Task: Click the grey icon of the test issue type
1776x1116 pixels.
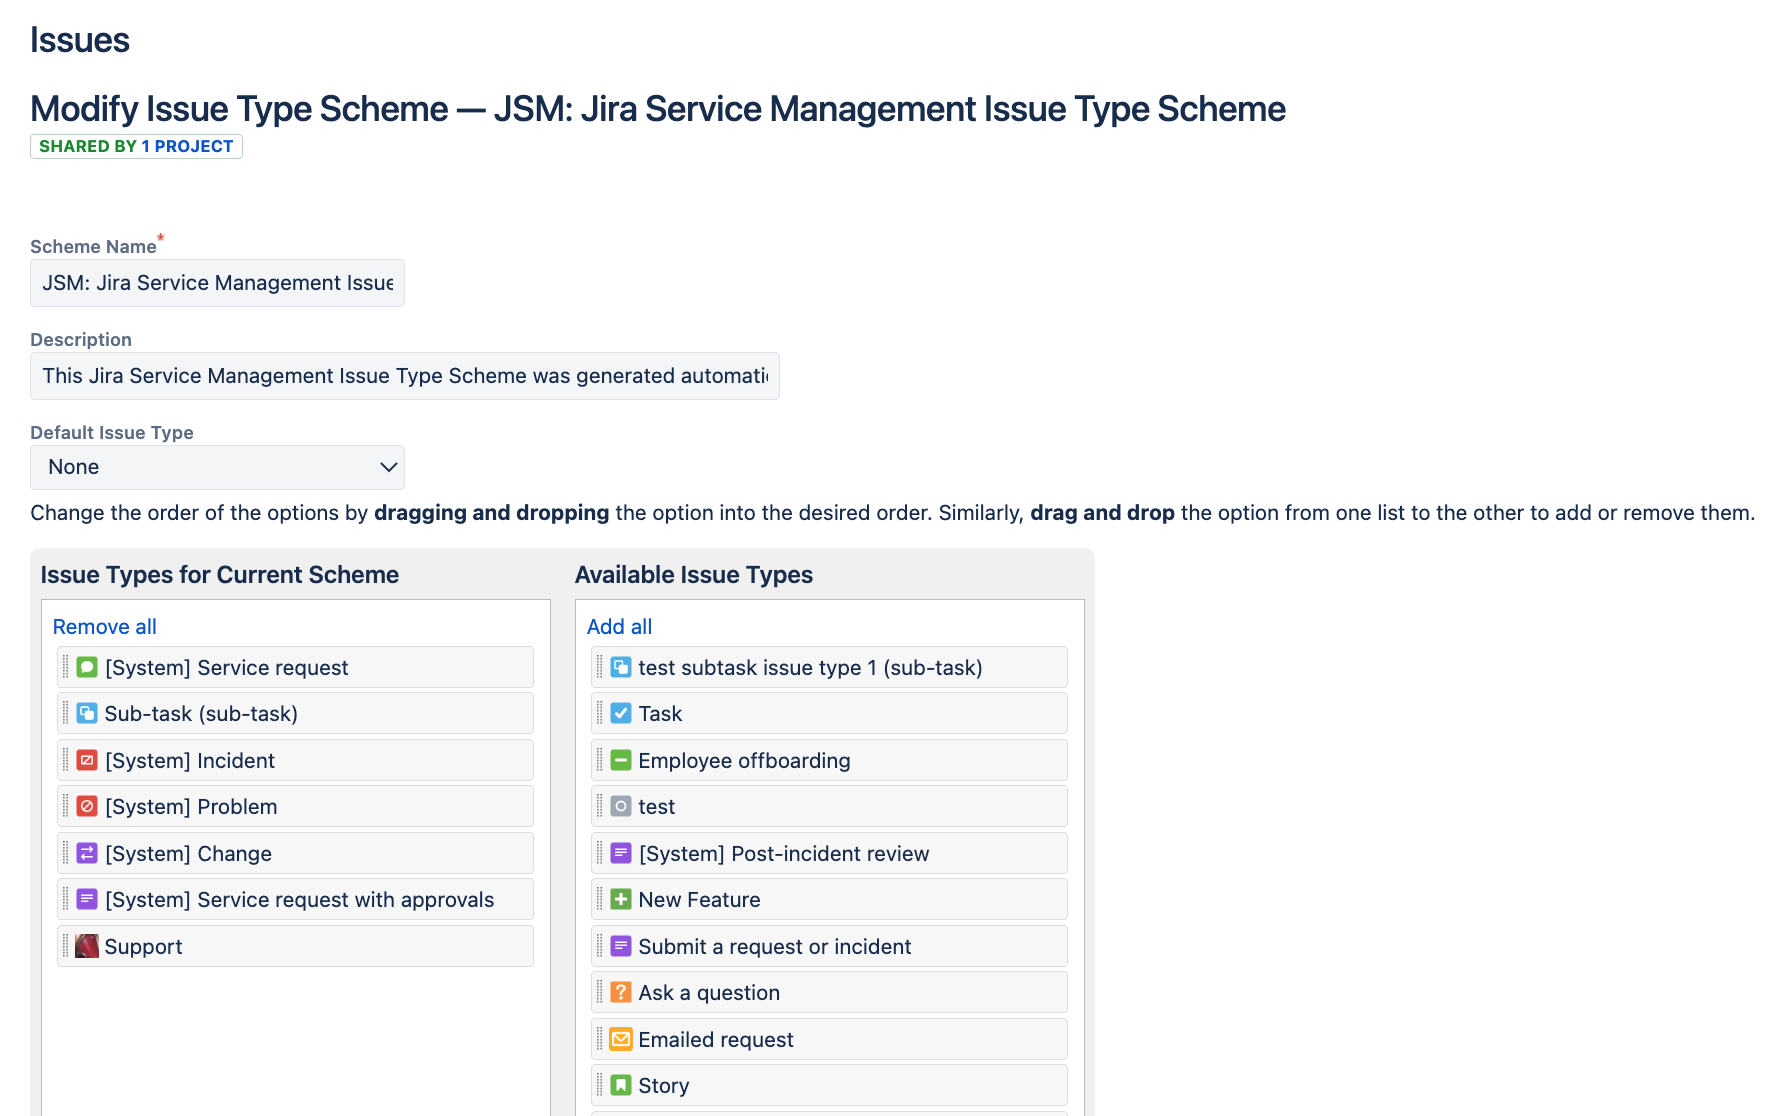Action: [621, 806]
